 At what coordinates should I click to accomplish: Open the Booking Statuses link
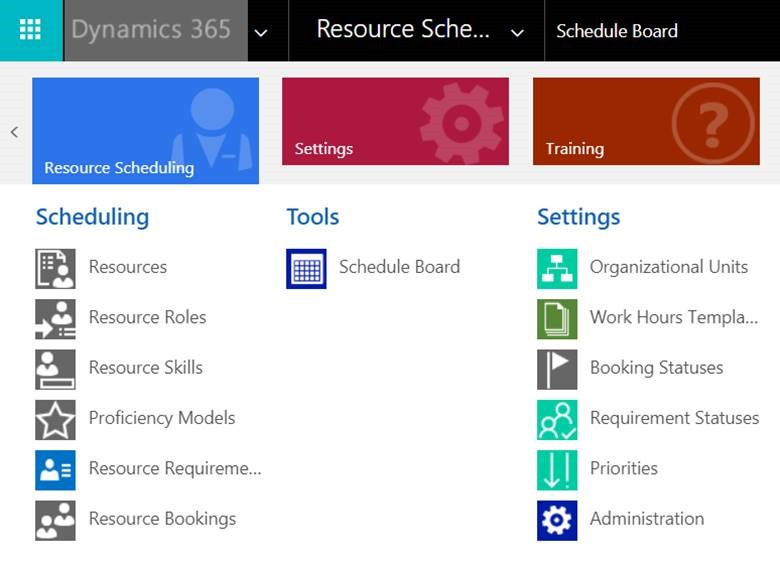(x=657, y=368)
